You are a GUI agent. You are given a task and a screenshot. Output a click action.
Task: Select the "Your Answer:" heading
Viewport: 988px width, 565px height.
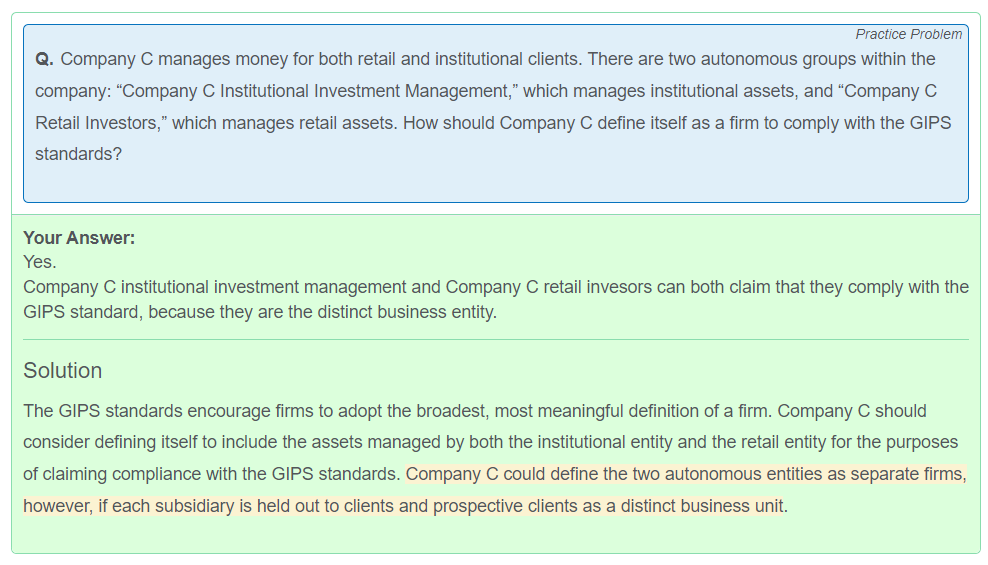click(79, 237)
